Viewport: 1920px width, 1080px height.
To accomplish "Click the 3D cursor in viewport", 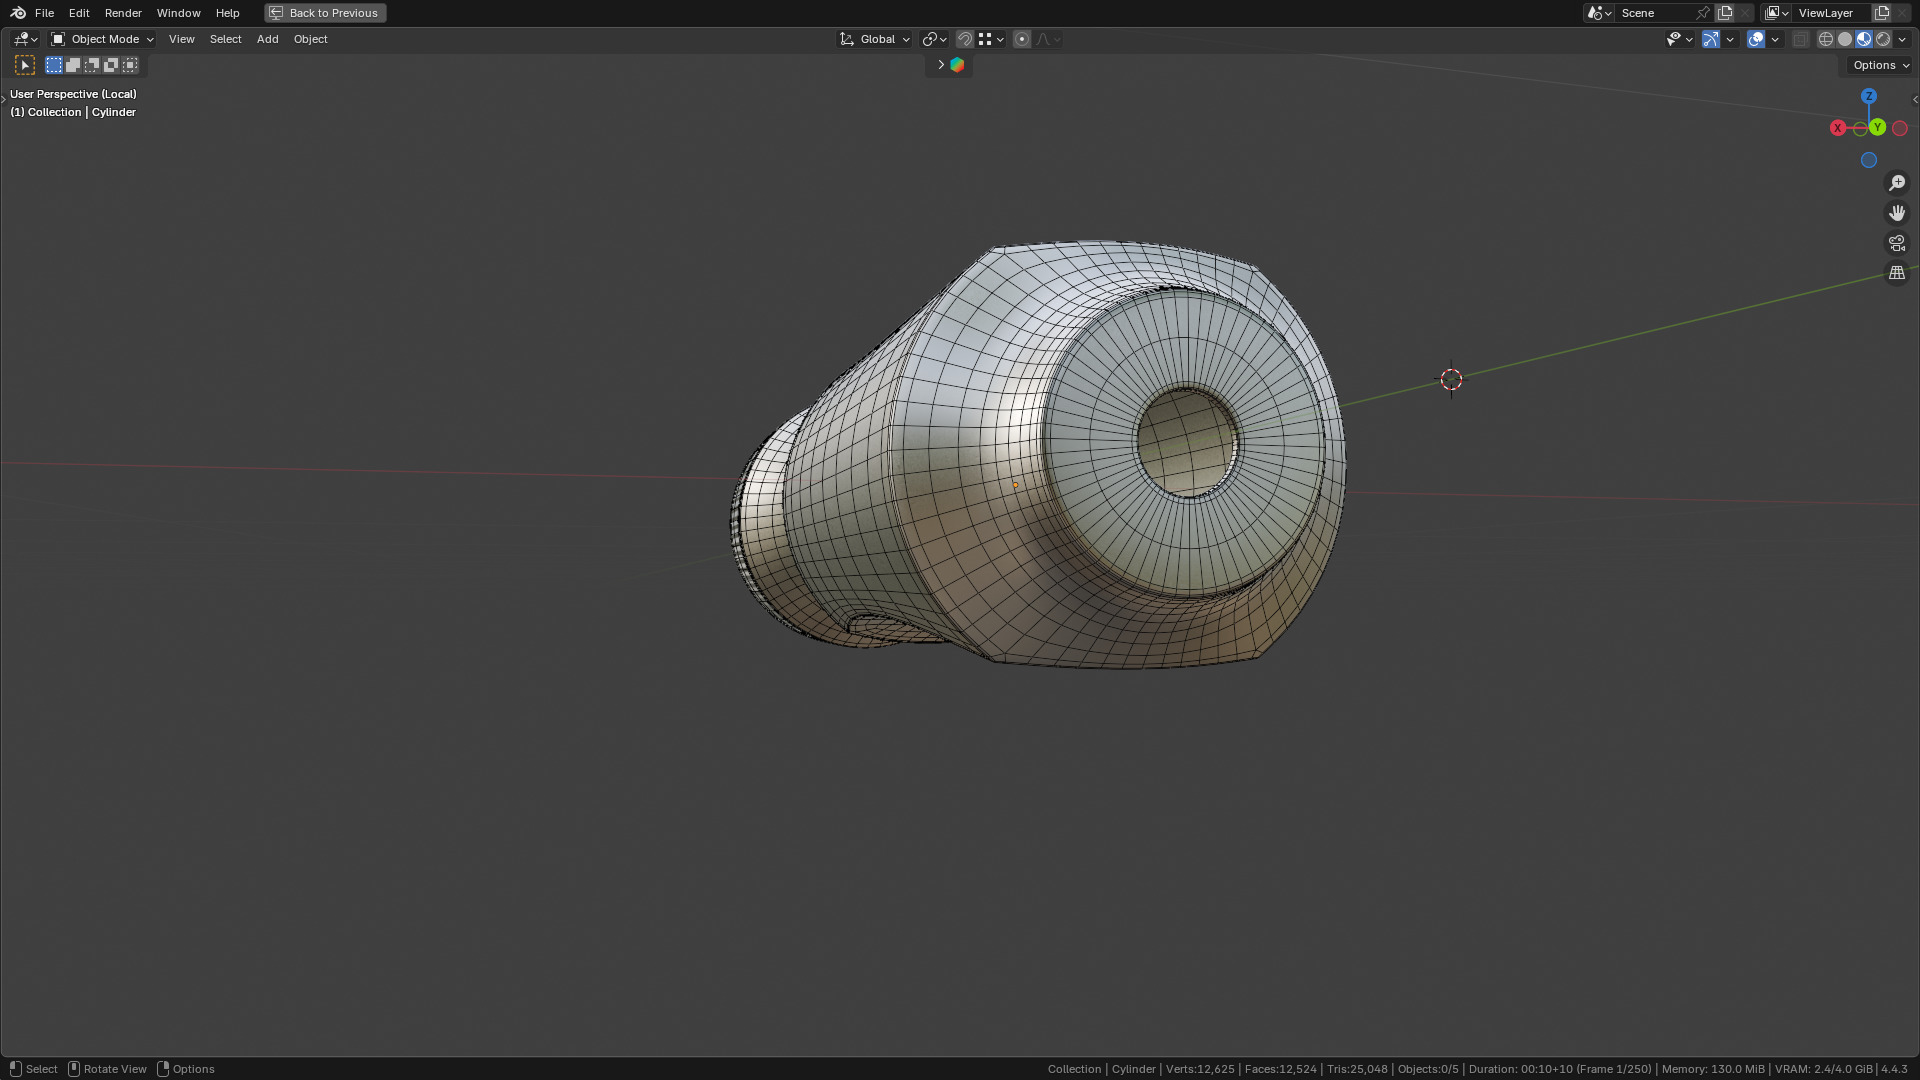I will coord(1451,380).
